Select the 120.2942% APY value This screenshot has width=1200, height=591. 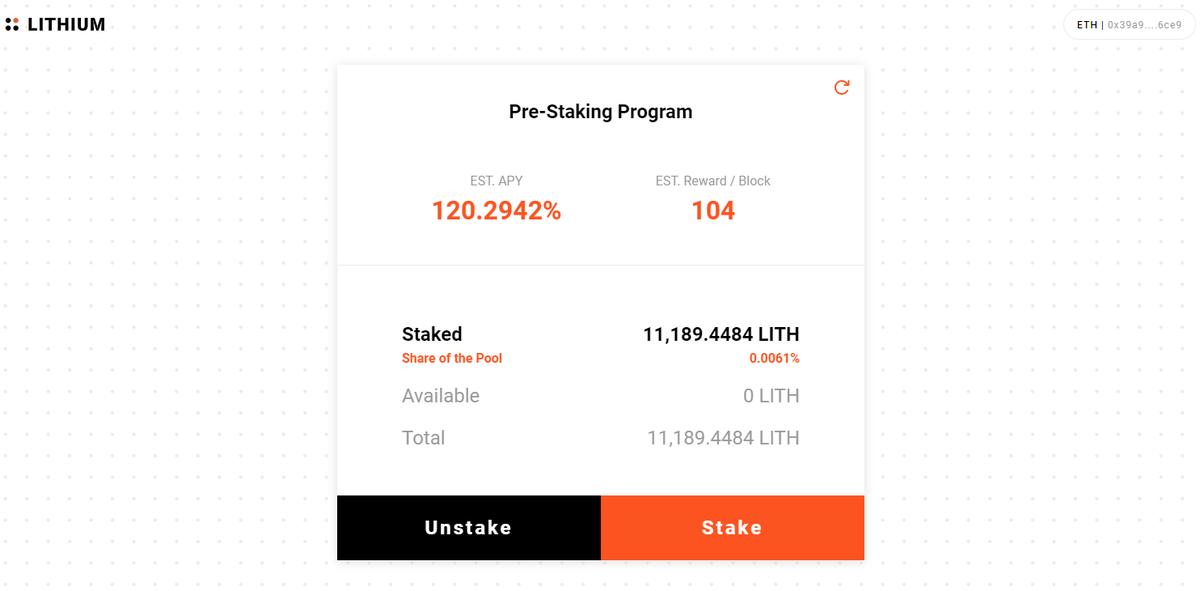(x=496, y=210)
